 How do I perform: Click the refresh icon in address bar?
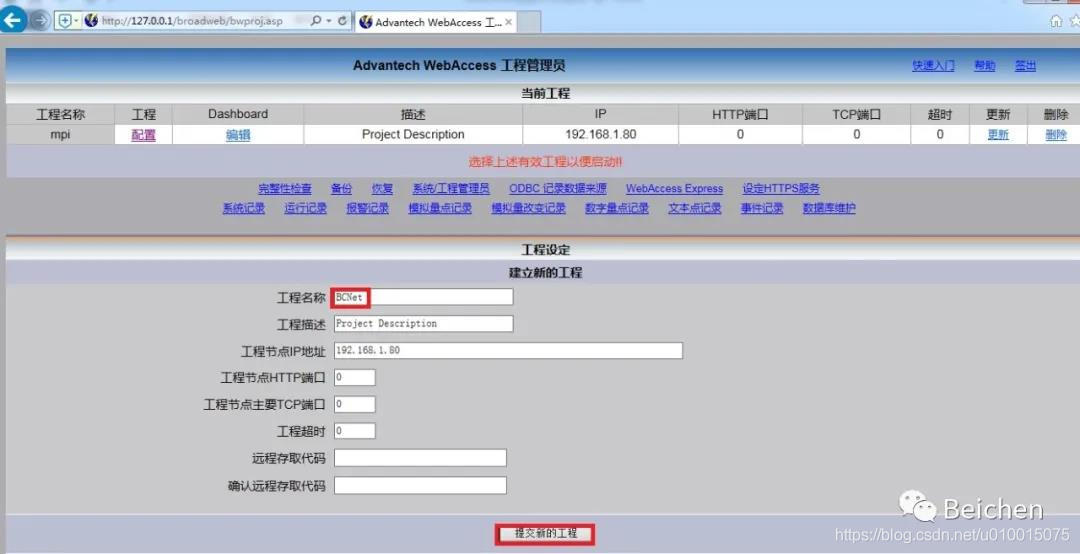[x=342, y=21]
